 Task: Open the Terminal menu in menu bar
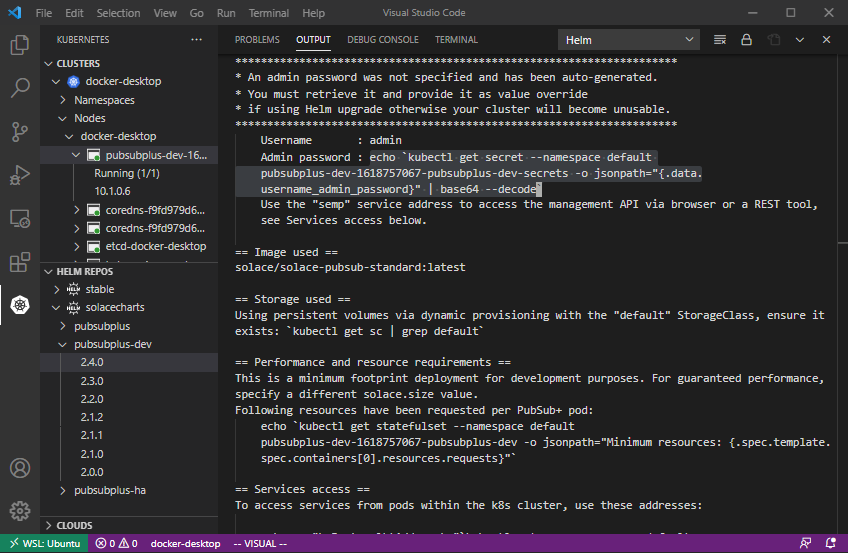pos(268,13)
